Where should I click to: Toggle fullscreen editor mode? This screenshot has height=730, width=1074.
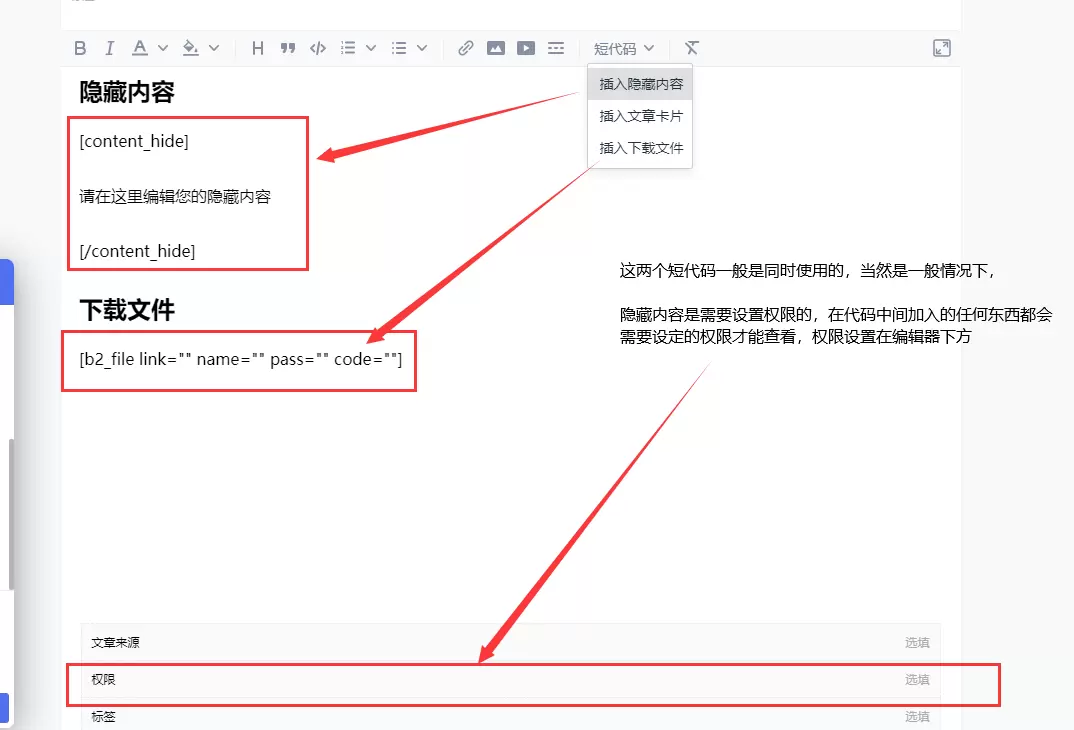point(941,47)
